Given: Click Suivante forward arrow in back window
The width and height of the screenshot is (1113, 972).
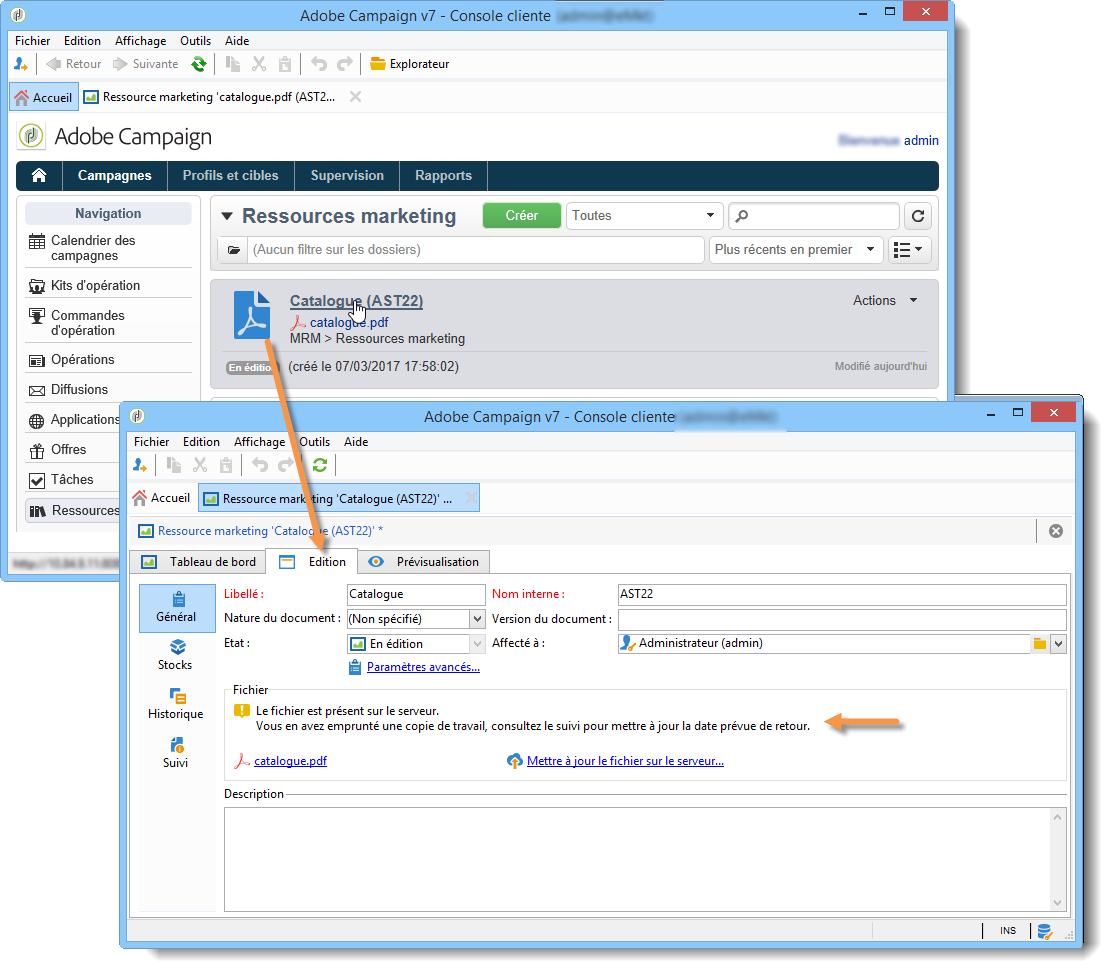Looking at the screenshot, I should click(146, 64).
